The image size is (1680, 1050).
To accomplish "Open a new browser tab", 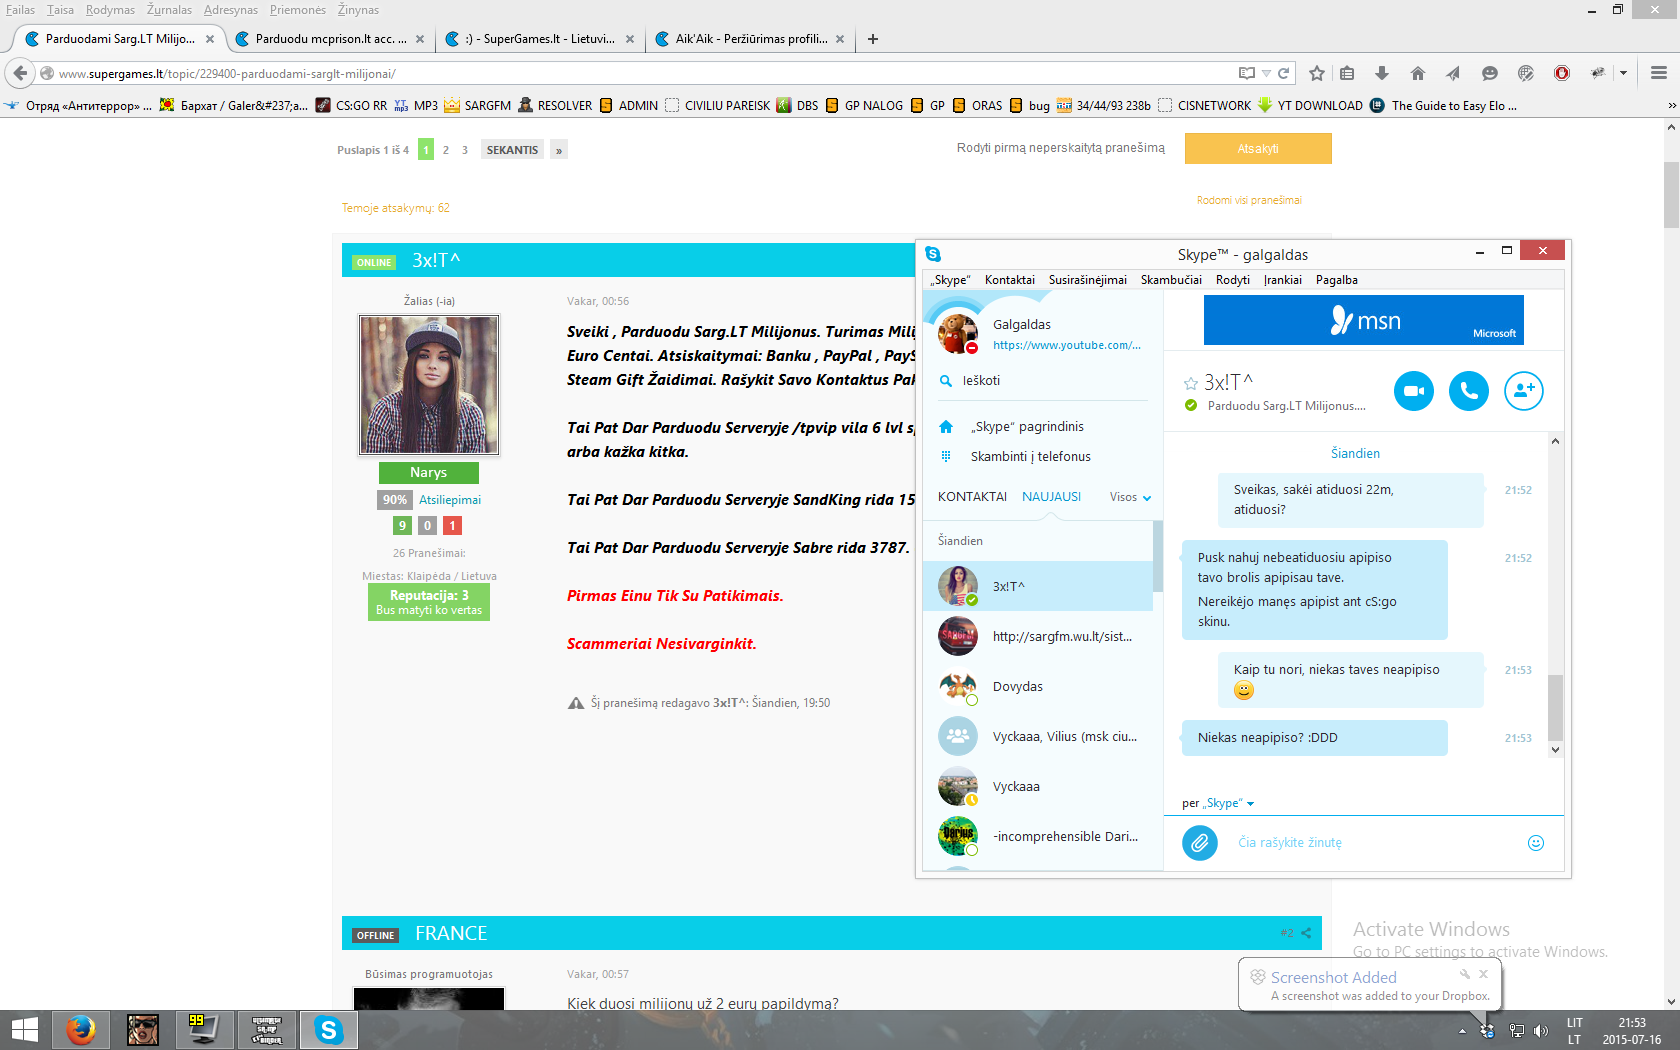I will [873, 39].
